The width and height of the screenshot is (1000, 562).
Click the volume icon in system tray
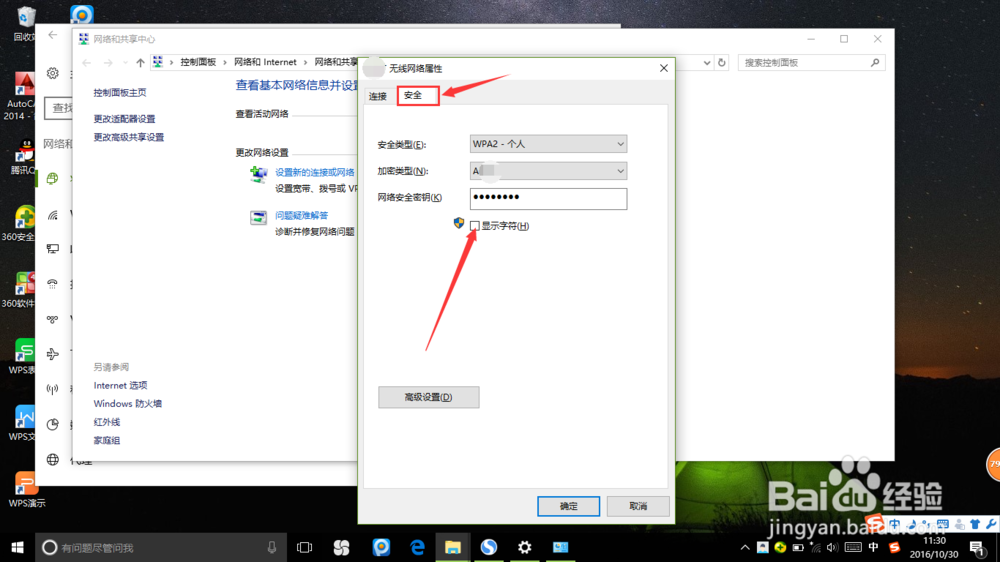[x=832, y=547]
